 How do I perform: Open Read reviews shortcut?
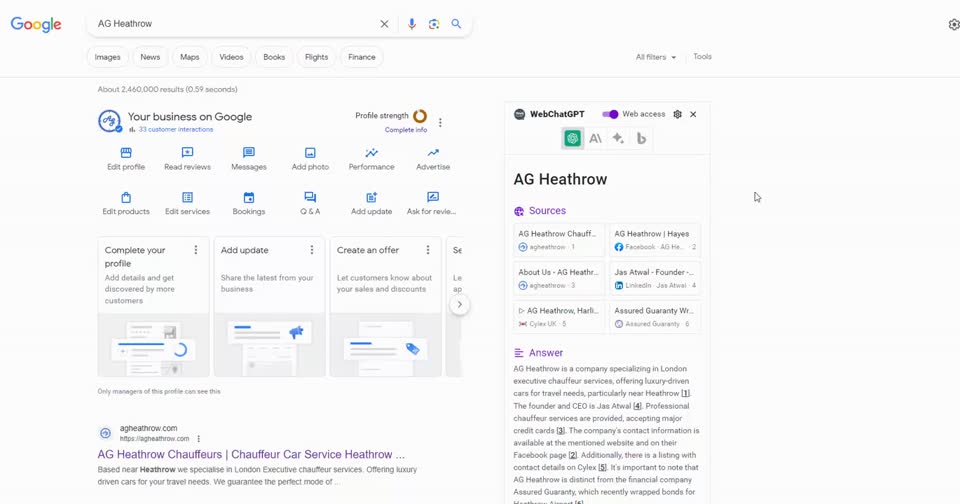[x=187, y=159]
